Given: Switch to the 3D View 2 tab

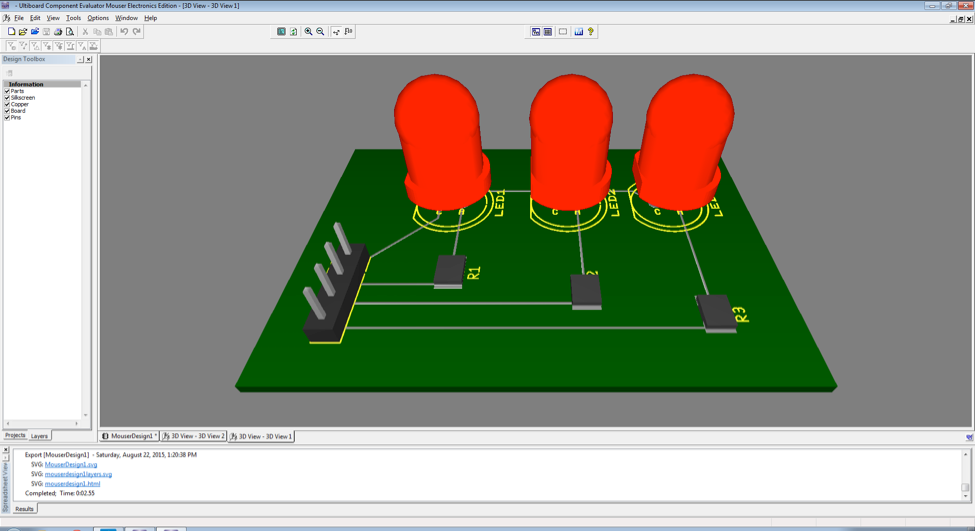Looking at the screenshot, I should pyautogui.click(x=195, y=436).
